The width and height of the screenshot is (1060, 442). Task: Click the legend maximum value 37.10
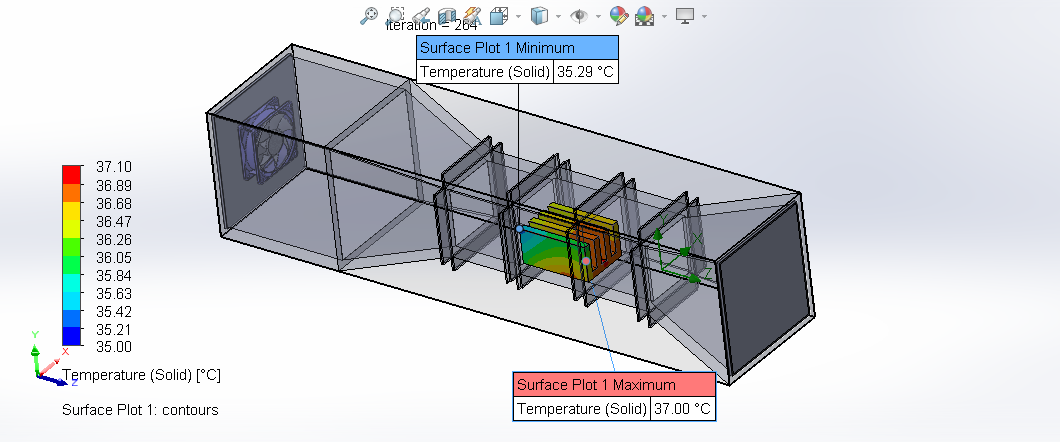[x=114, y=167]
